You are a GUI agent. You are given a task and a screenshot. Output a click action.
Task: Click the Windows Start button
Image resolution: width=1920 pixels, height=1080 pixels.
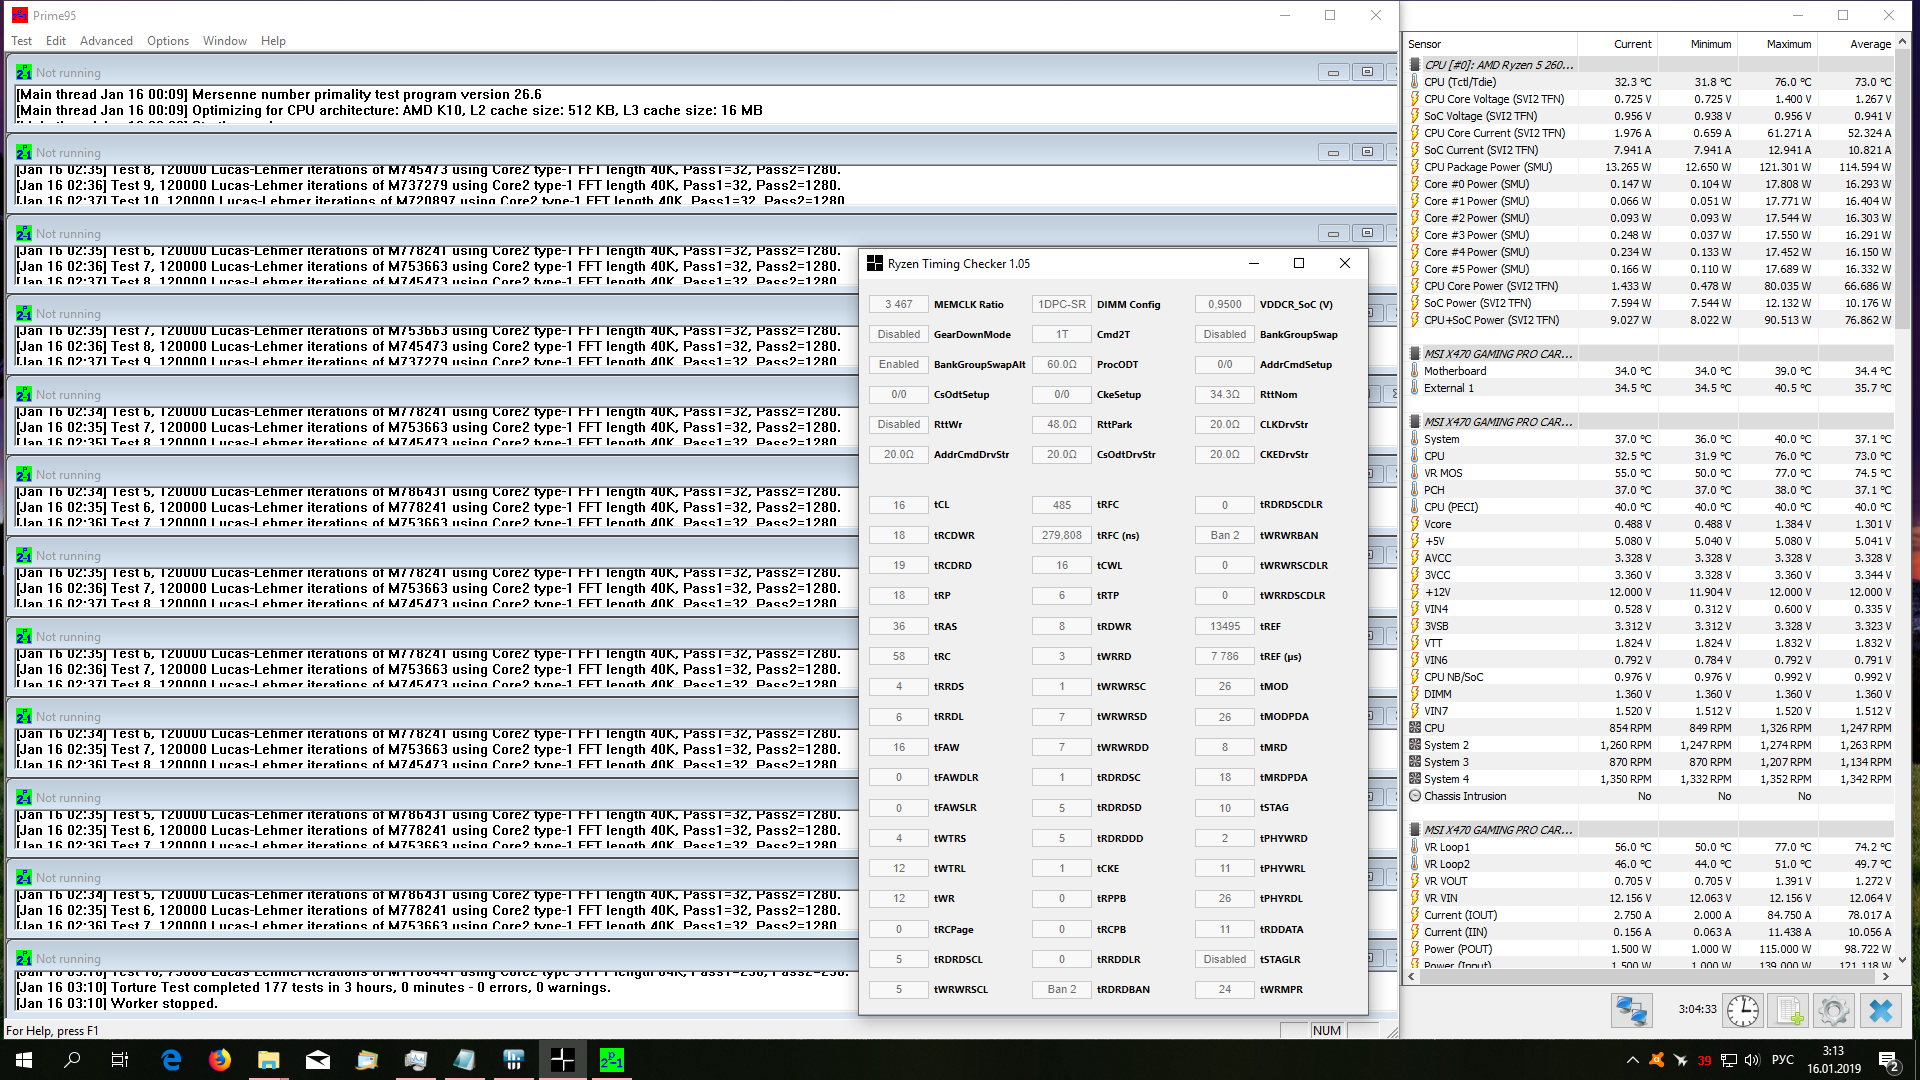[24, 1060]
